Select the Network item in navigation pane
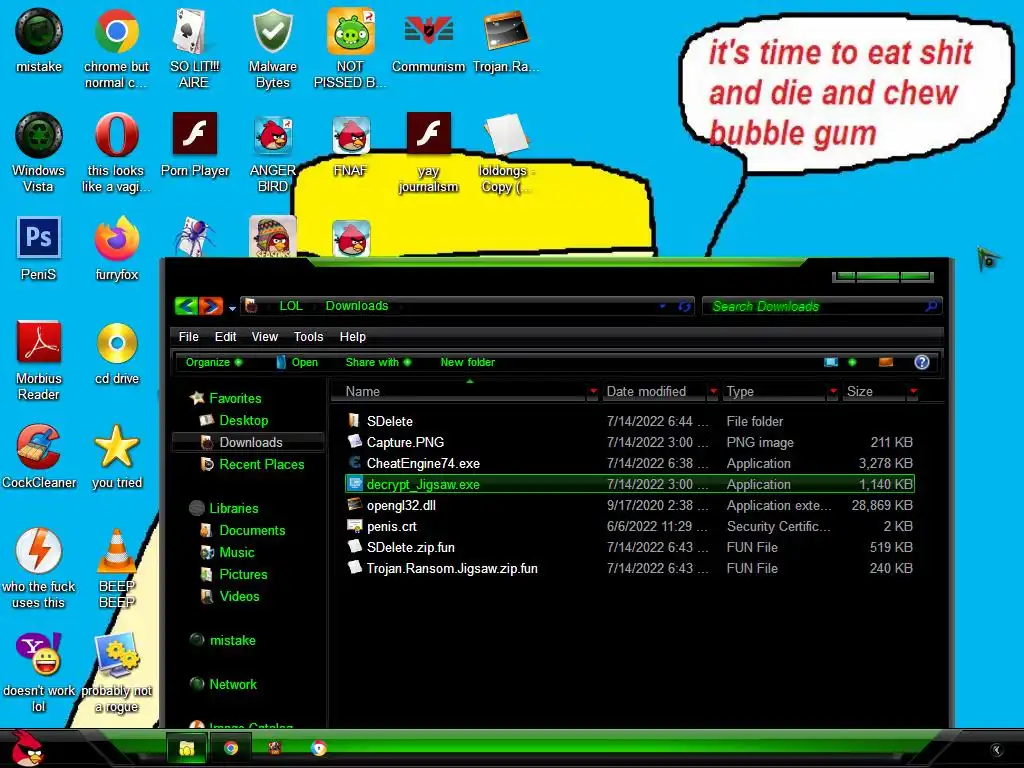This screenshot has height=768, width=1024. 232,684
